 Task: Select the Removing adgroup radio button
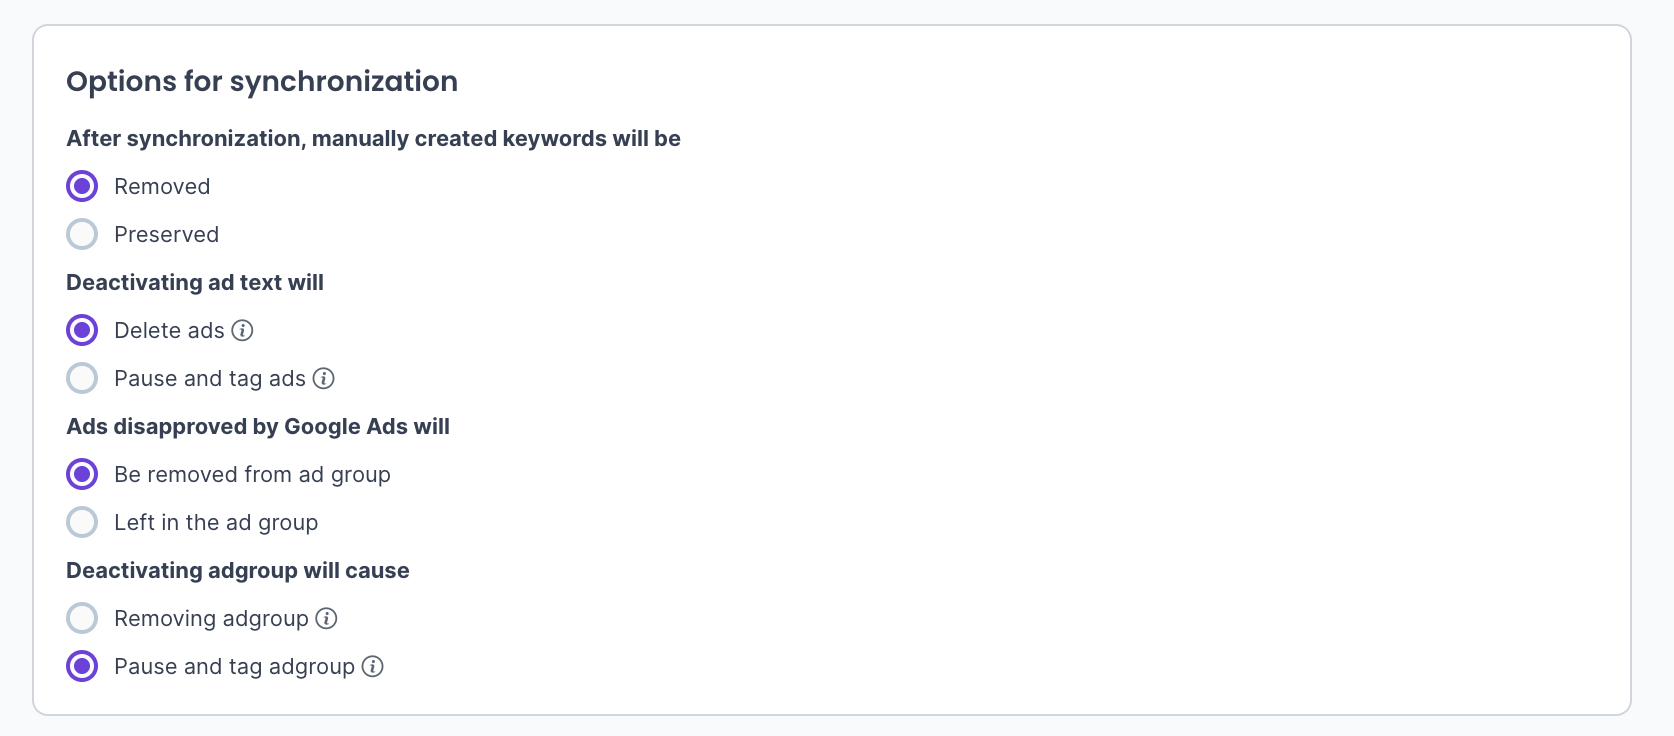[x=82, y=618]
